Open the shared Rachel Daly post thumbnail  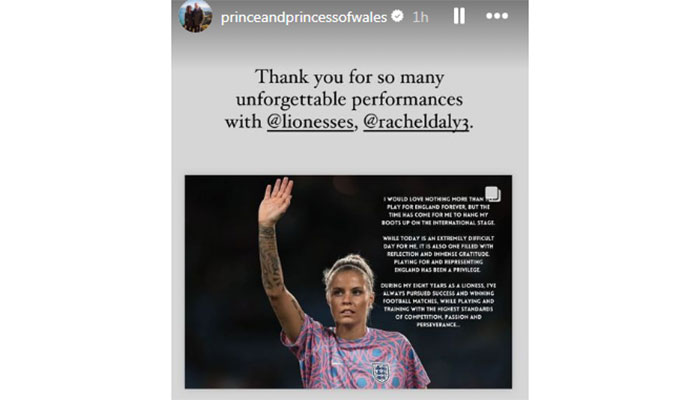[348, 282]
